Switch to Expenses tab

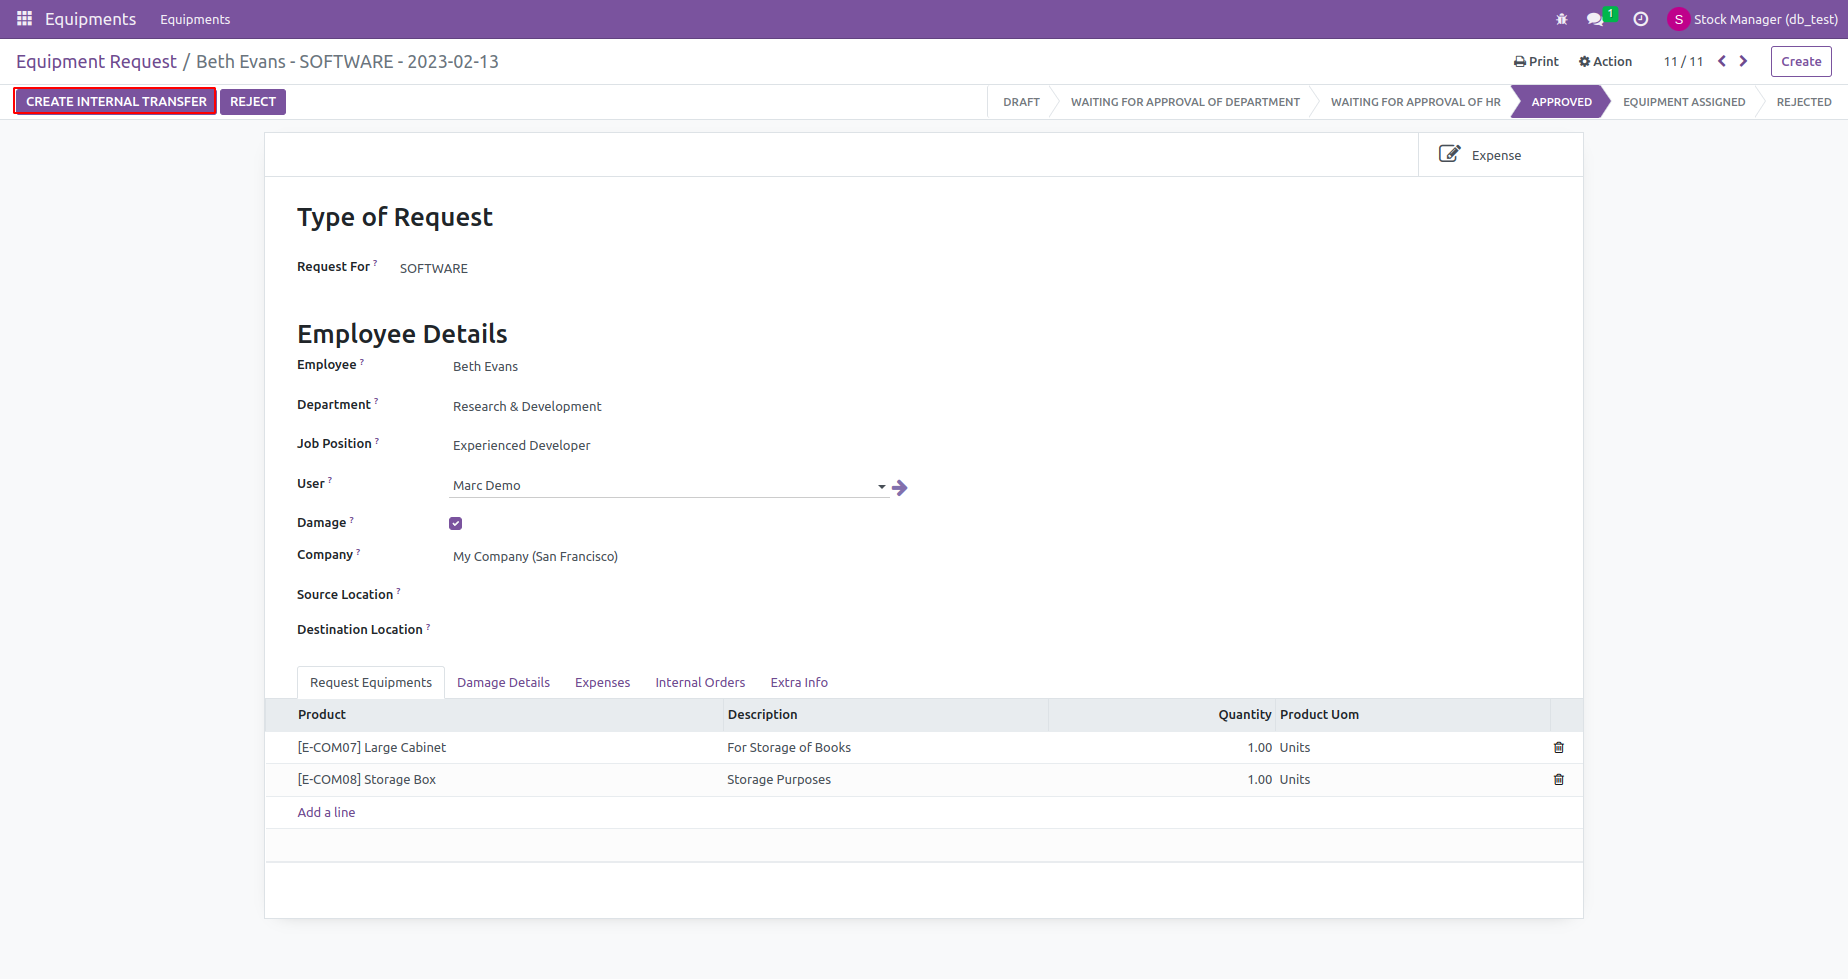(x=602, y=682)
